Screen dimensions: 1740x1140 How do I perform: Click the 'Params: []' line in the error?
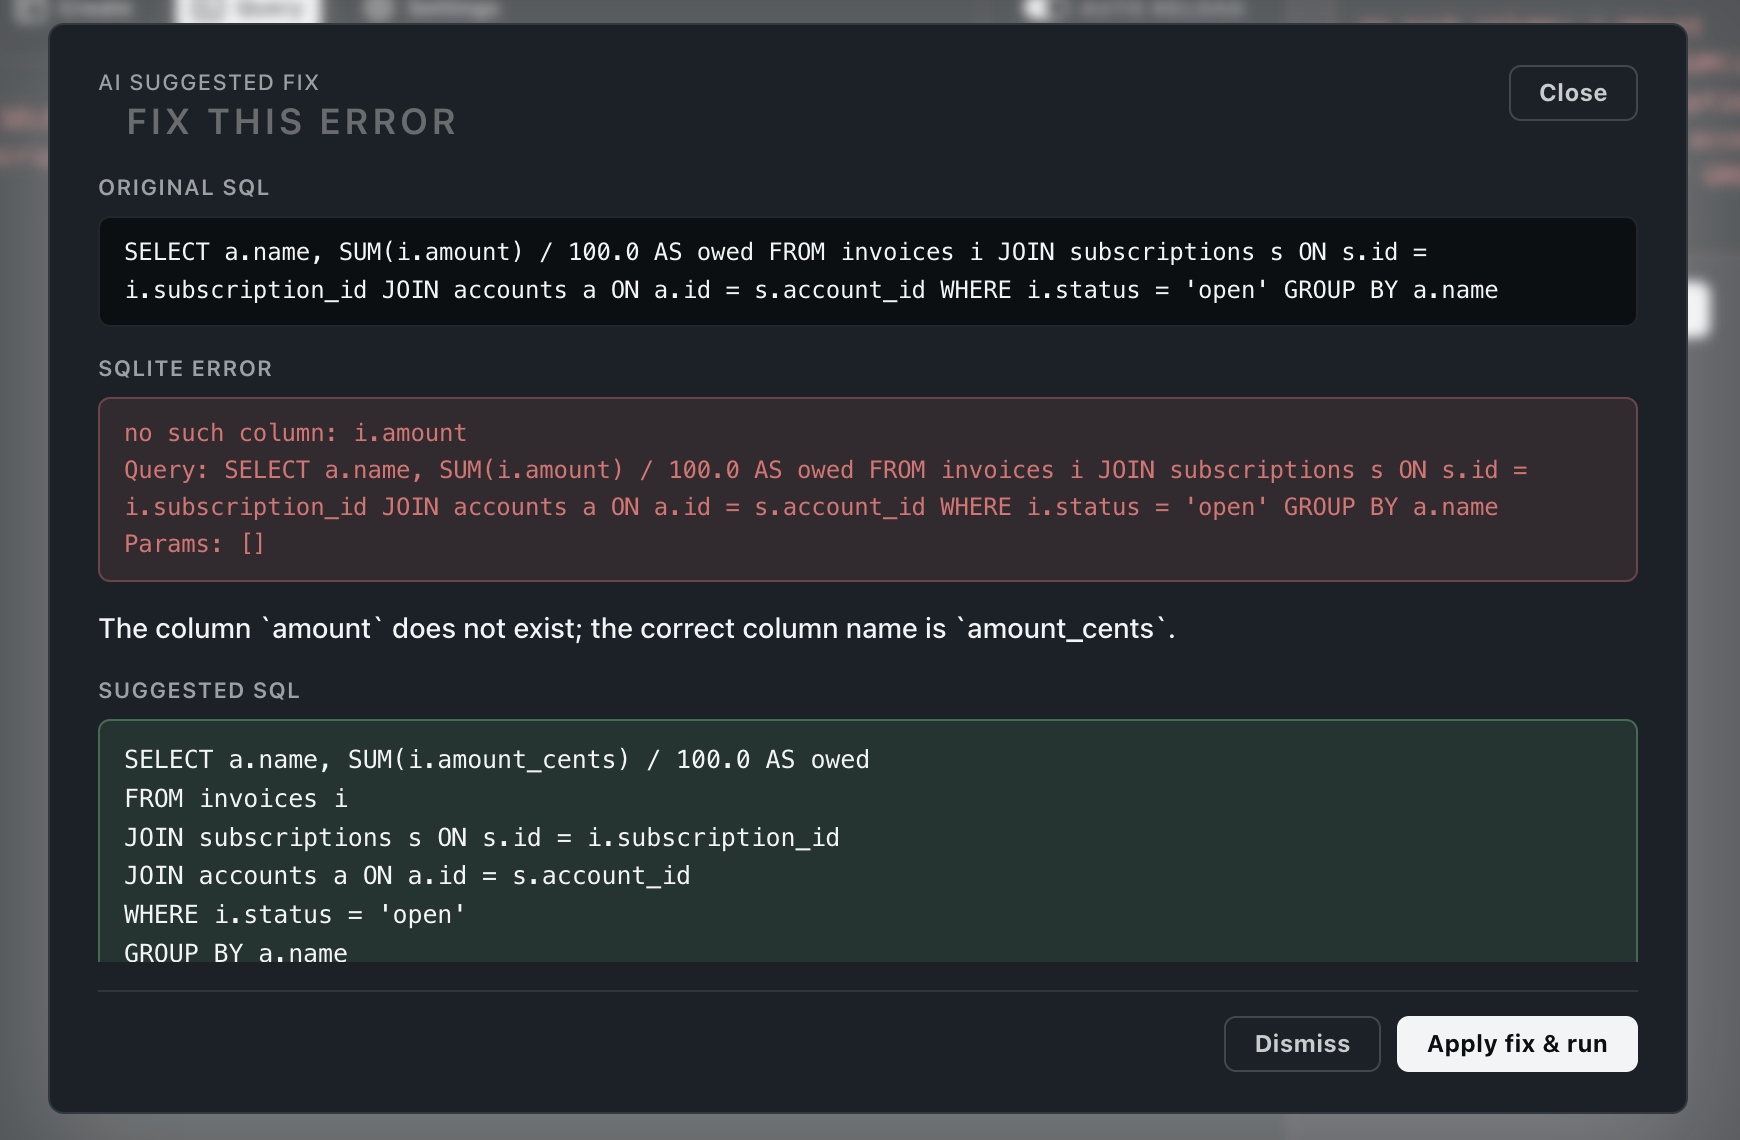point(194,544)
